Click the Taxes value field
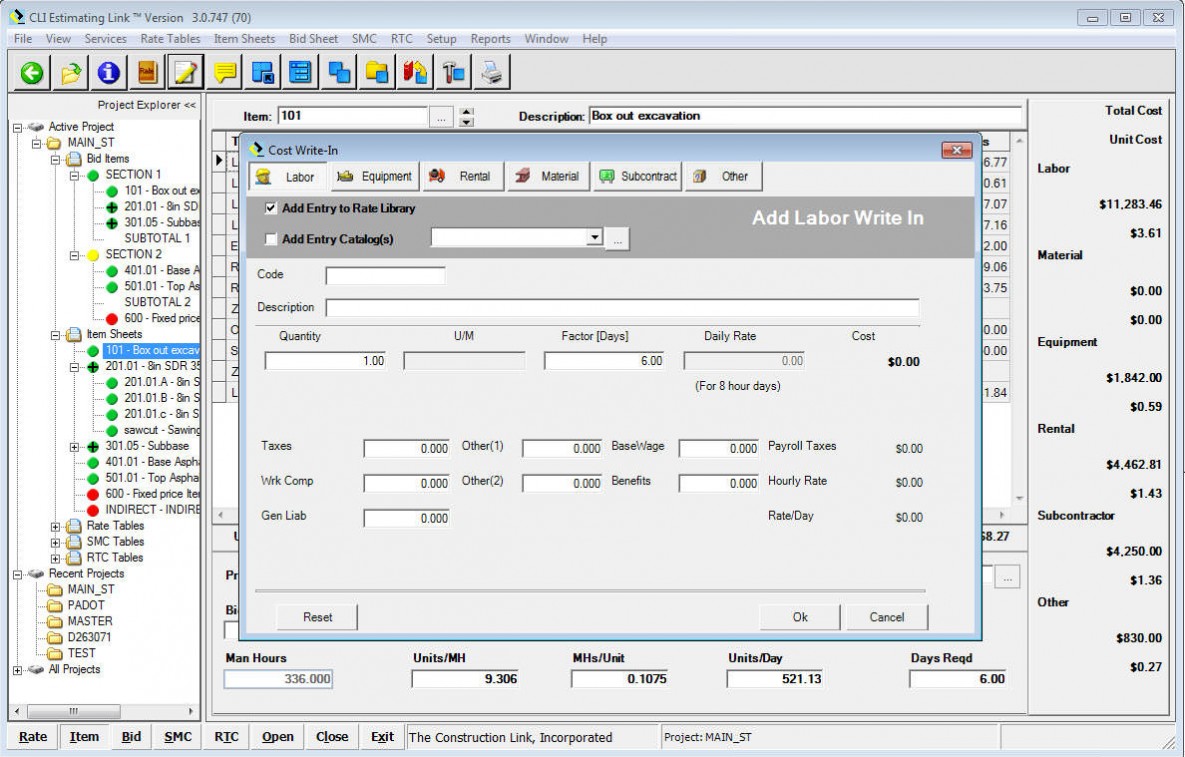 pyautogui.click(x=407, y=448)
